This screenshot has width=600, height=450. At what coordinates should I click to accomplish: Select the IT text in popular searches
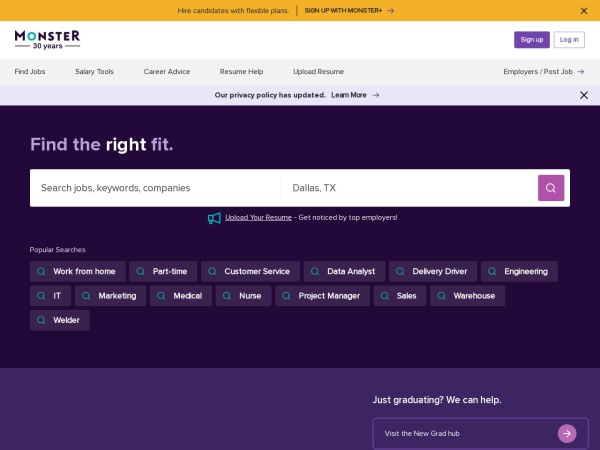point(57,296)
